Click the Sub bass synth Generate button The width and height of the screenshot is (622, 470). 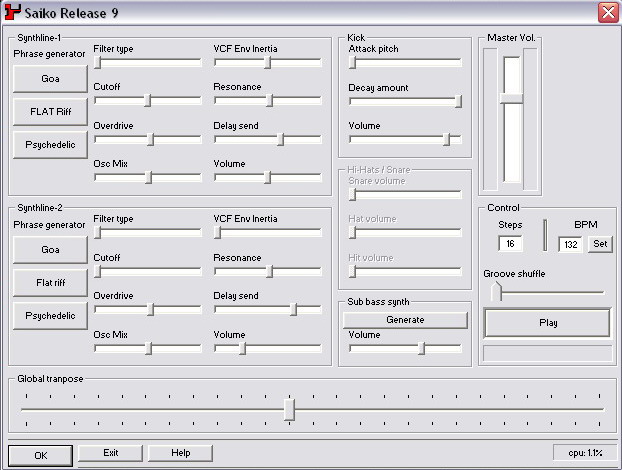coord(405,320)
